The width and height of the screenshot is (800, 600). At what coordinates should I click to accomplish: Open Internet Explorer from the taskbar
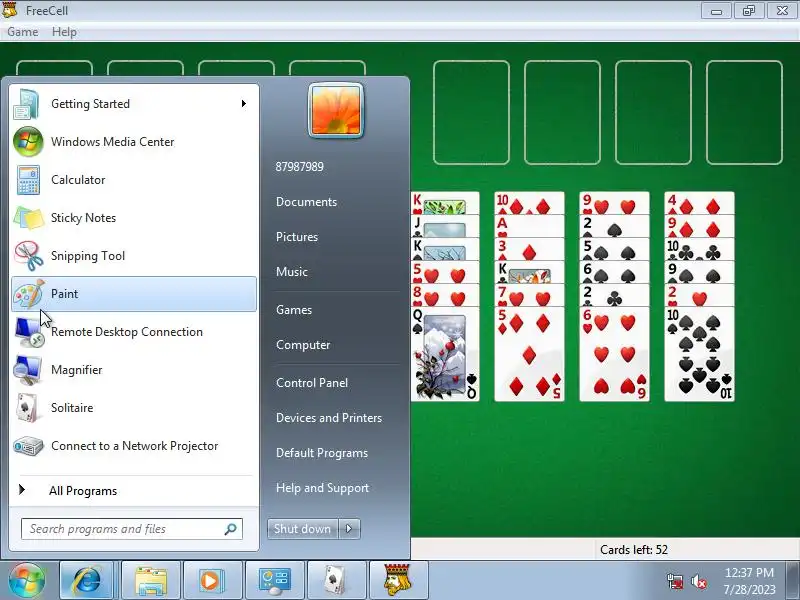[87, 581]
